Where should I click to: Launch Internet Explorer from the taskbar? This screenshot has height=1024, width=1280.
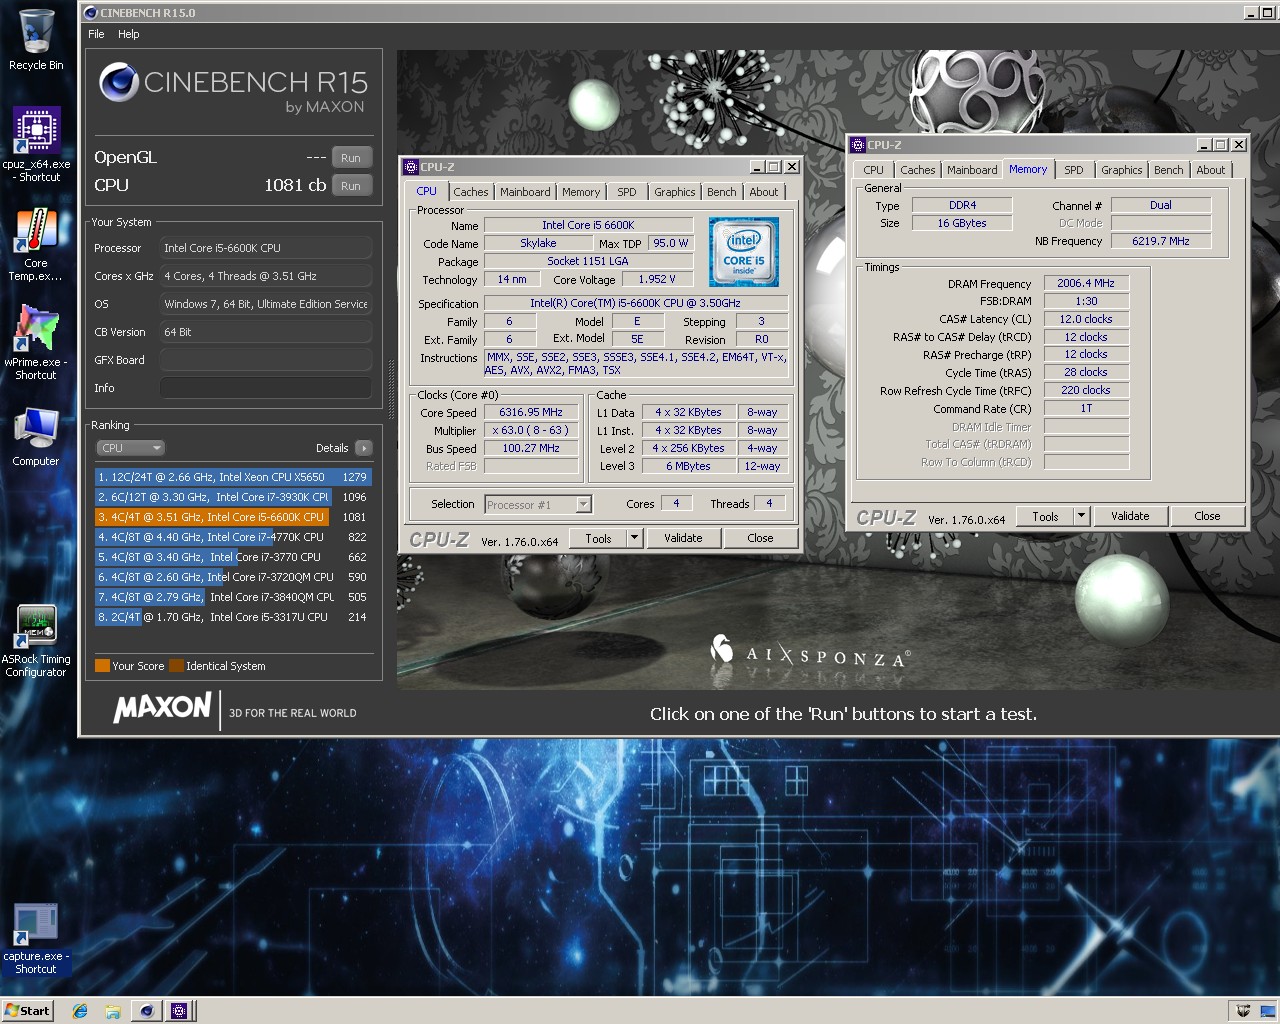point(80,1011)
